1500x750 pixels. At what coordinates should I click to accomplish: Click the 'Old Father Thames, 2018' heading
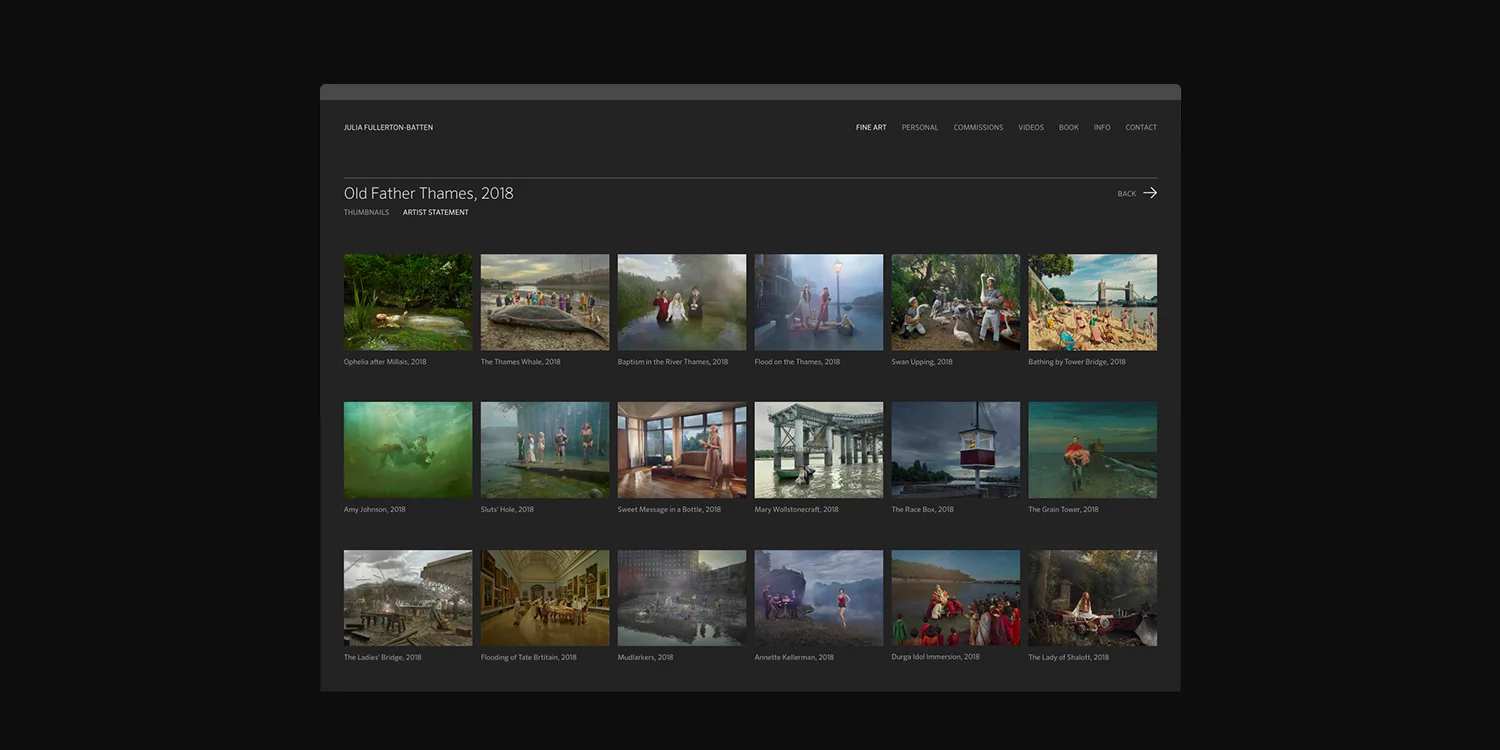[429, 194]
